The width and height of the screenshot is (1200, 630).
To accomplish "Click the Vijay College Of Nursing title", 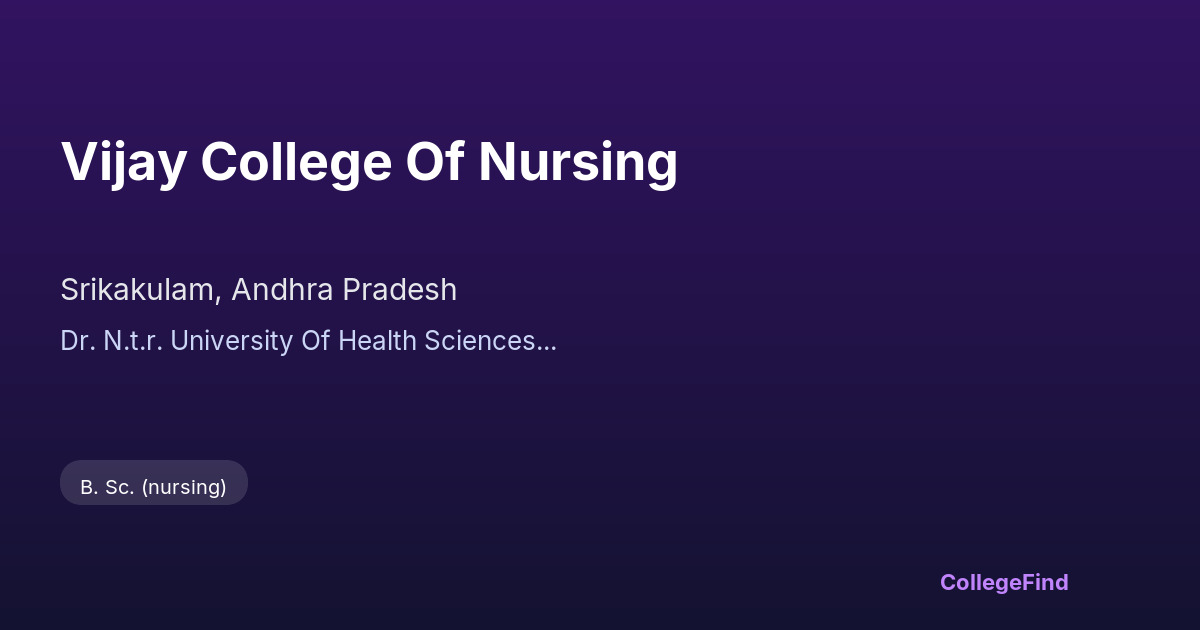I will point(369,161).
